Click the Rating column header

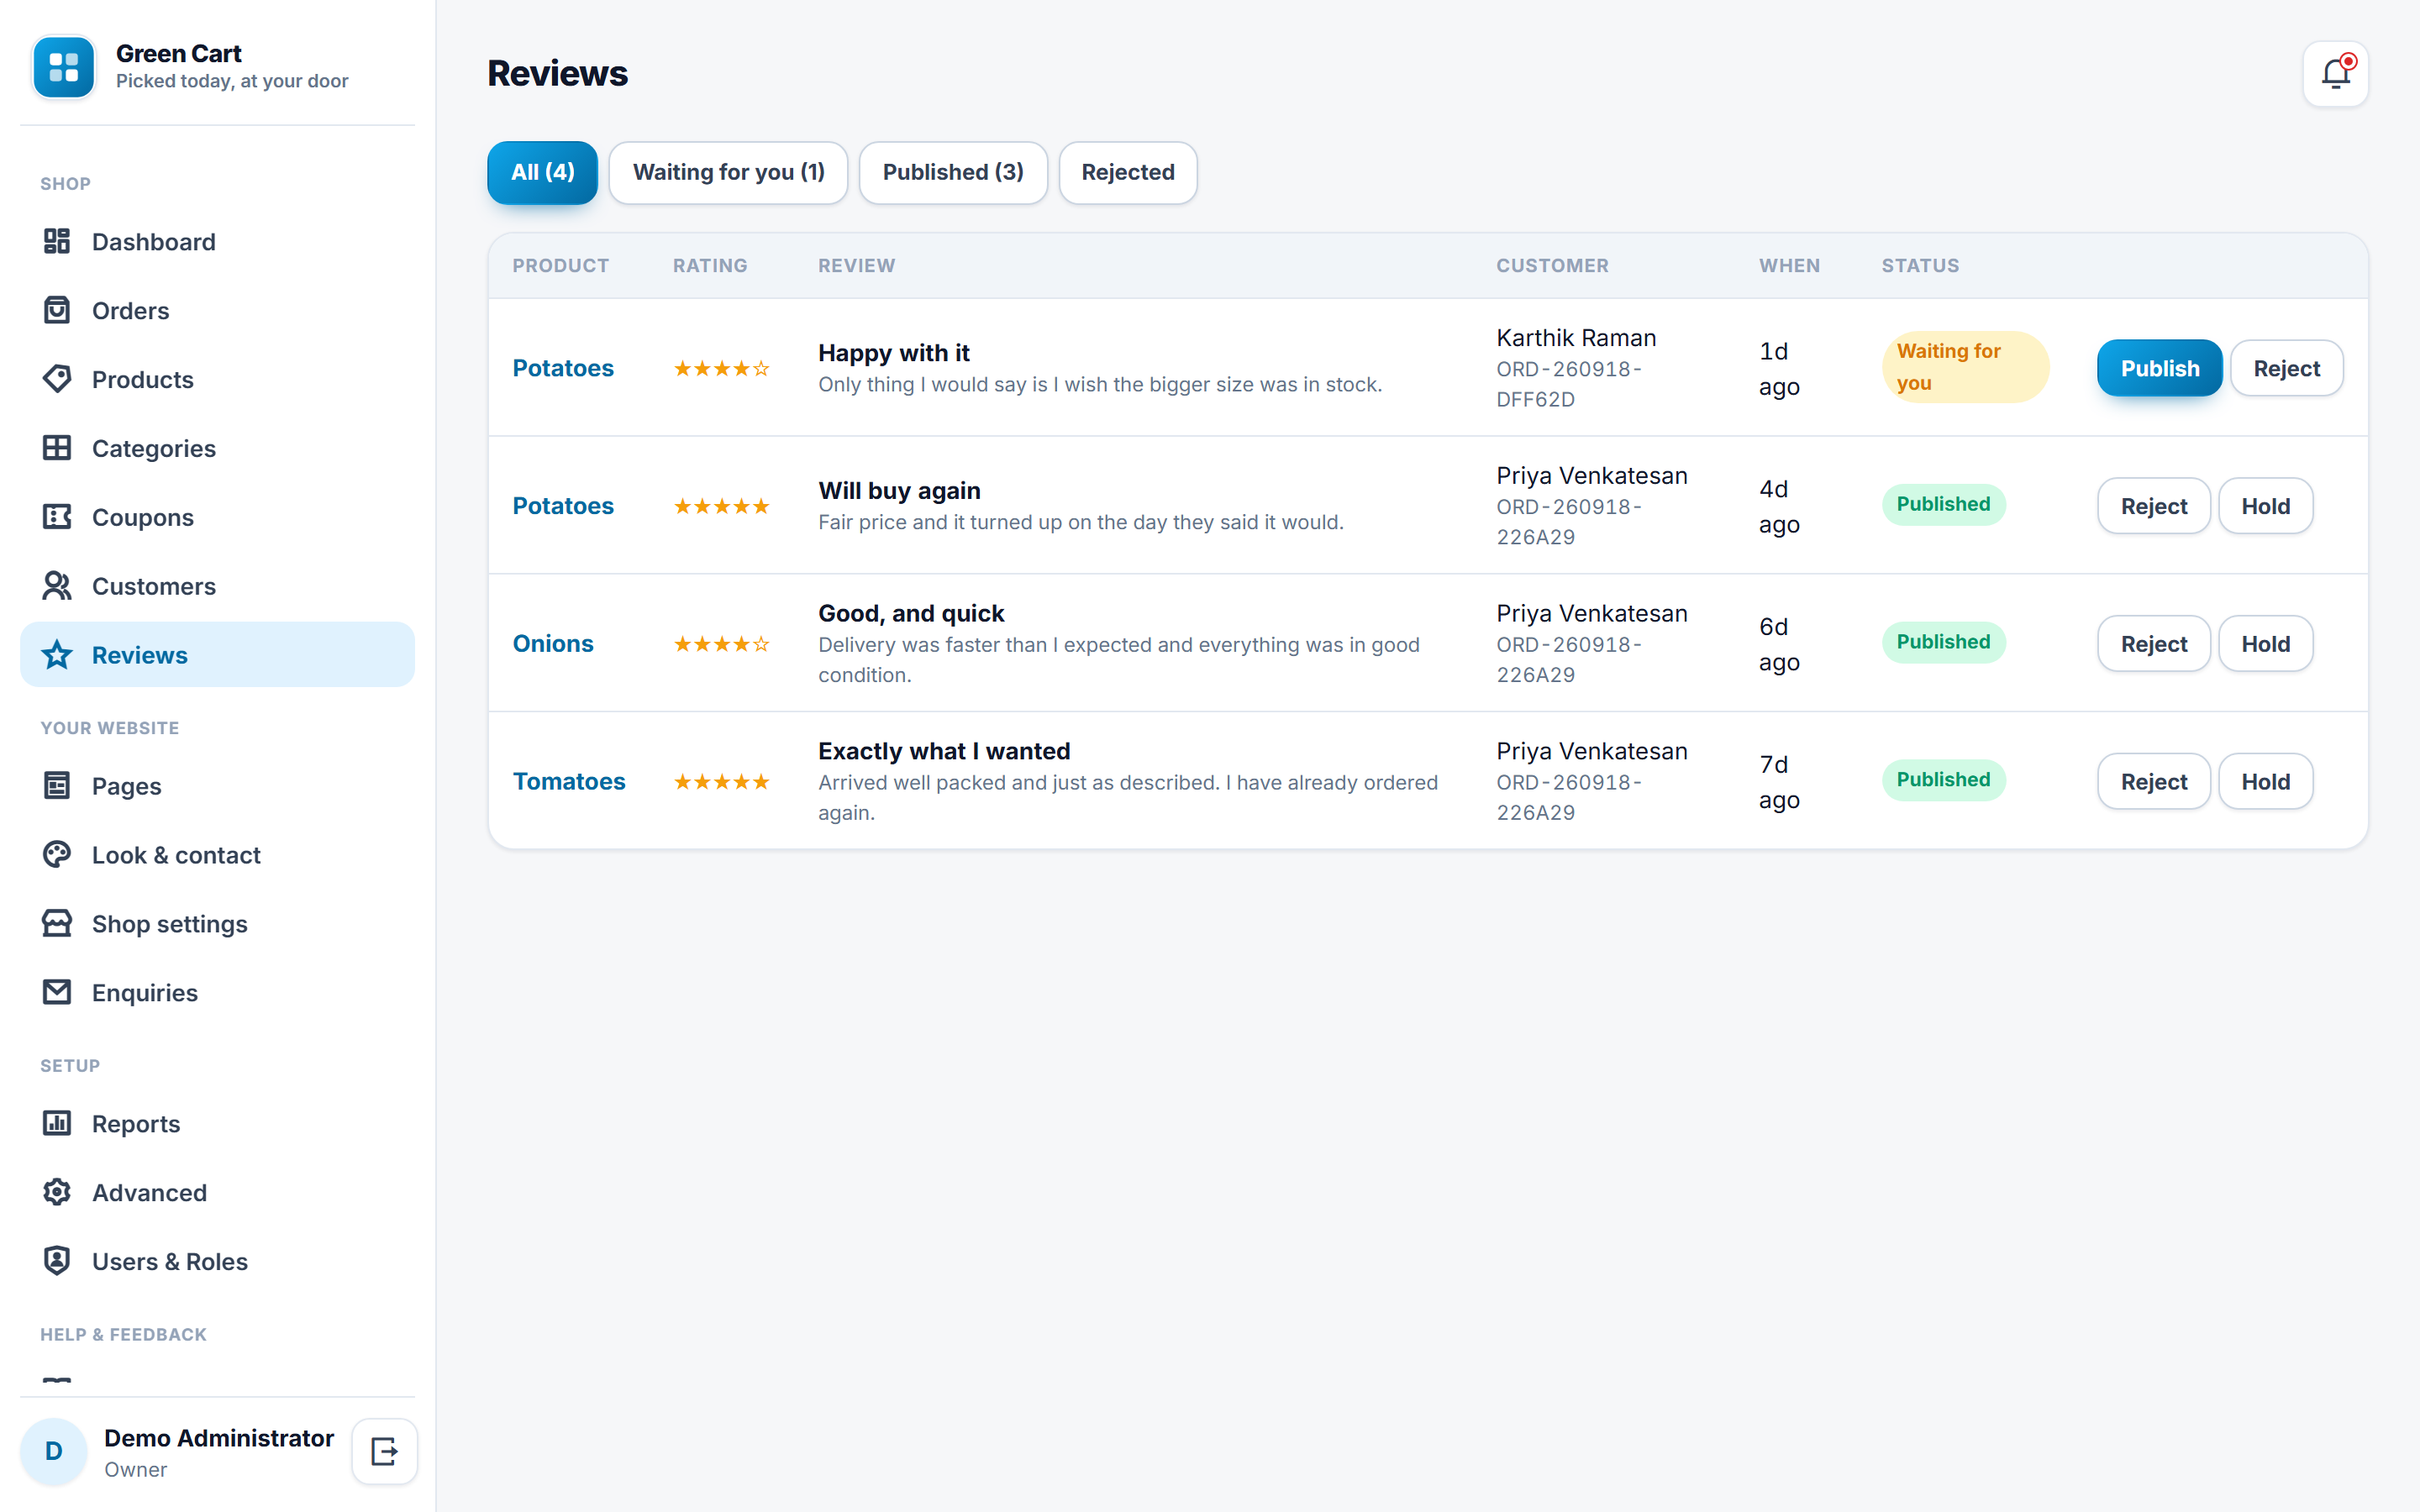pos(710,266)
